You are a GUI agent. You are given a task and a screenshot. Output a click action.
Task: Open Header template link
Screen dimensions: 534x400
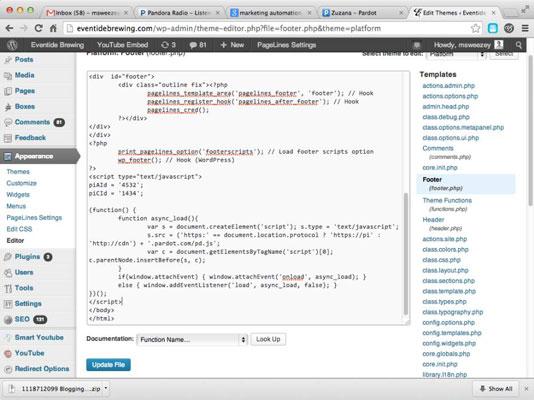tap(433, 220)
